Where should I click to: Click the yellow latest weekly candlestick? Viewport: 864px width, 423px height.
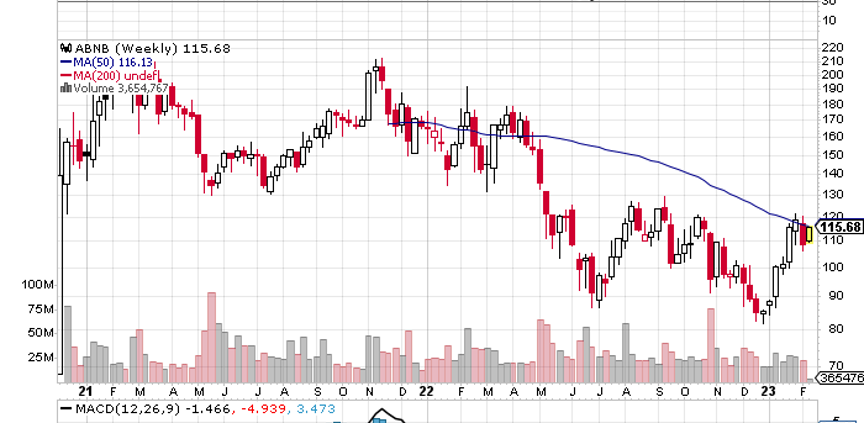pos(808,233)
